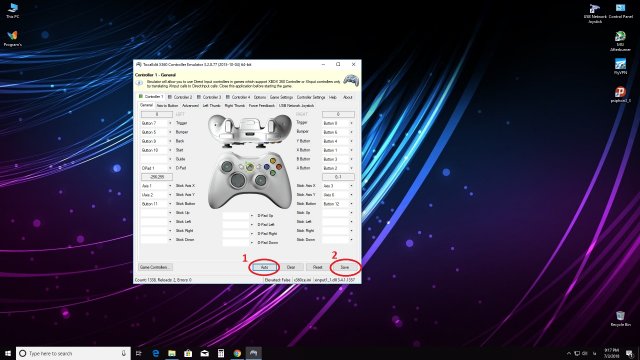Open This PC desktop icon
Viewport: 640px width, 360px height.
click(x=13, y=10)
